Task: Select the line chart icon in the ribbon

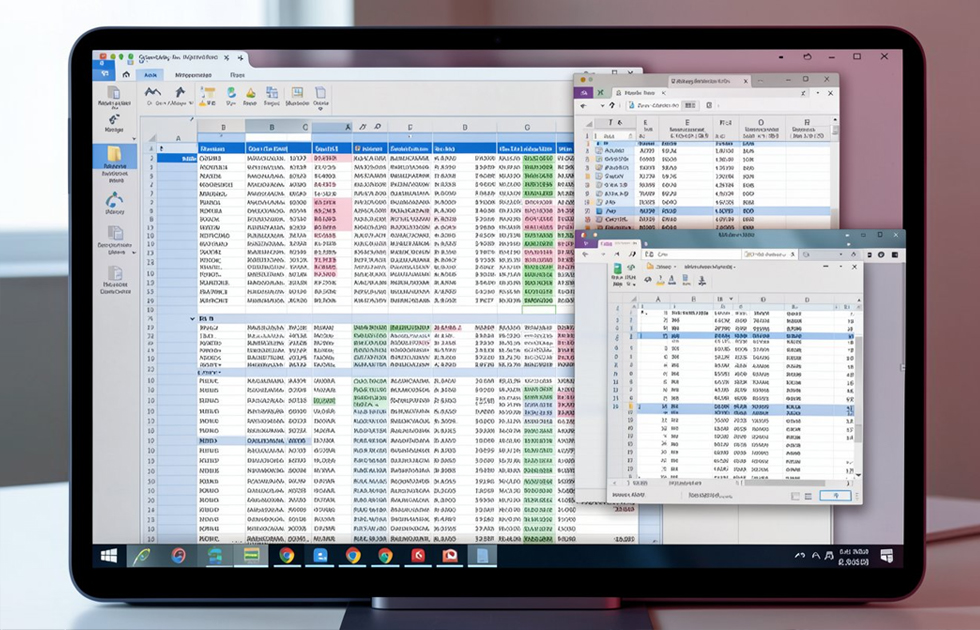Action: pos(152,93)
